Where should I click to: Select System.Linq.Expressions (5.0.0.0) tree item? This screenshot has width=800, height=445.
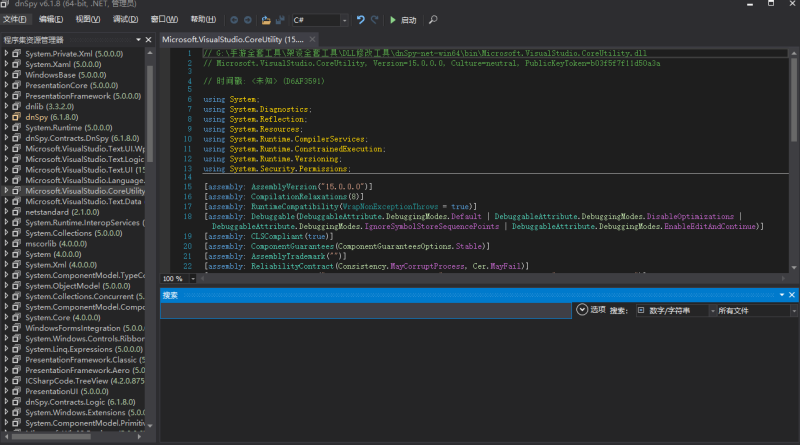pyautogui.click(x=84, y=349)
